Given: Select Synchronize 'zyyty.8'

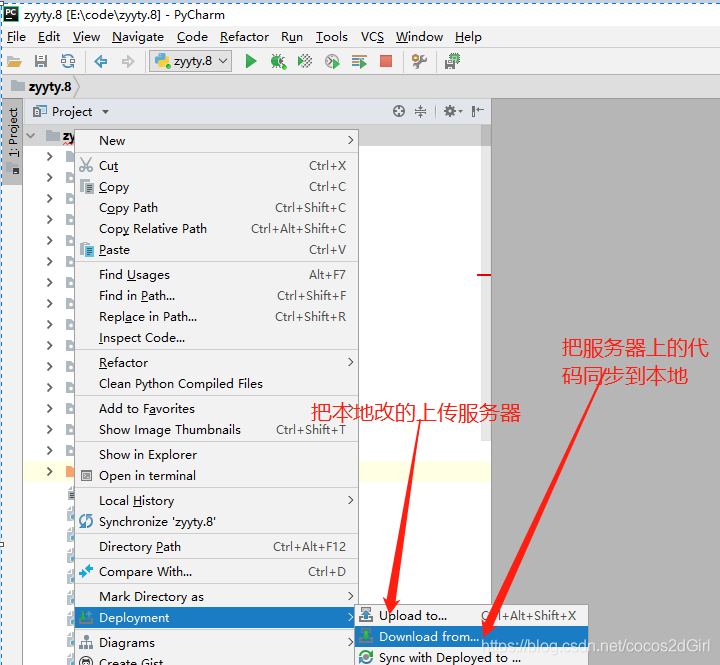Looking at the screenshot, I should tap(216, 522).
